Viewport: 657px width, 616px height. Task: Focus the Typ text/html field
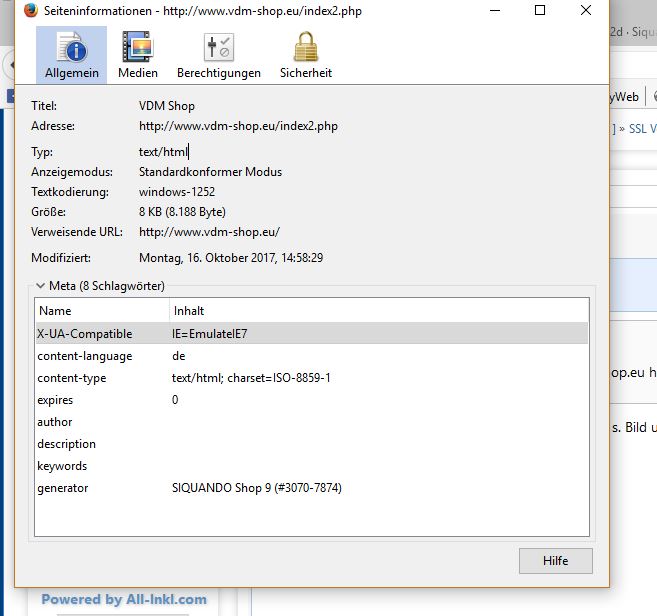(x=164, y=152)
